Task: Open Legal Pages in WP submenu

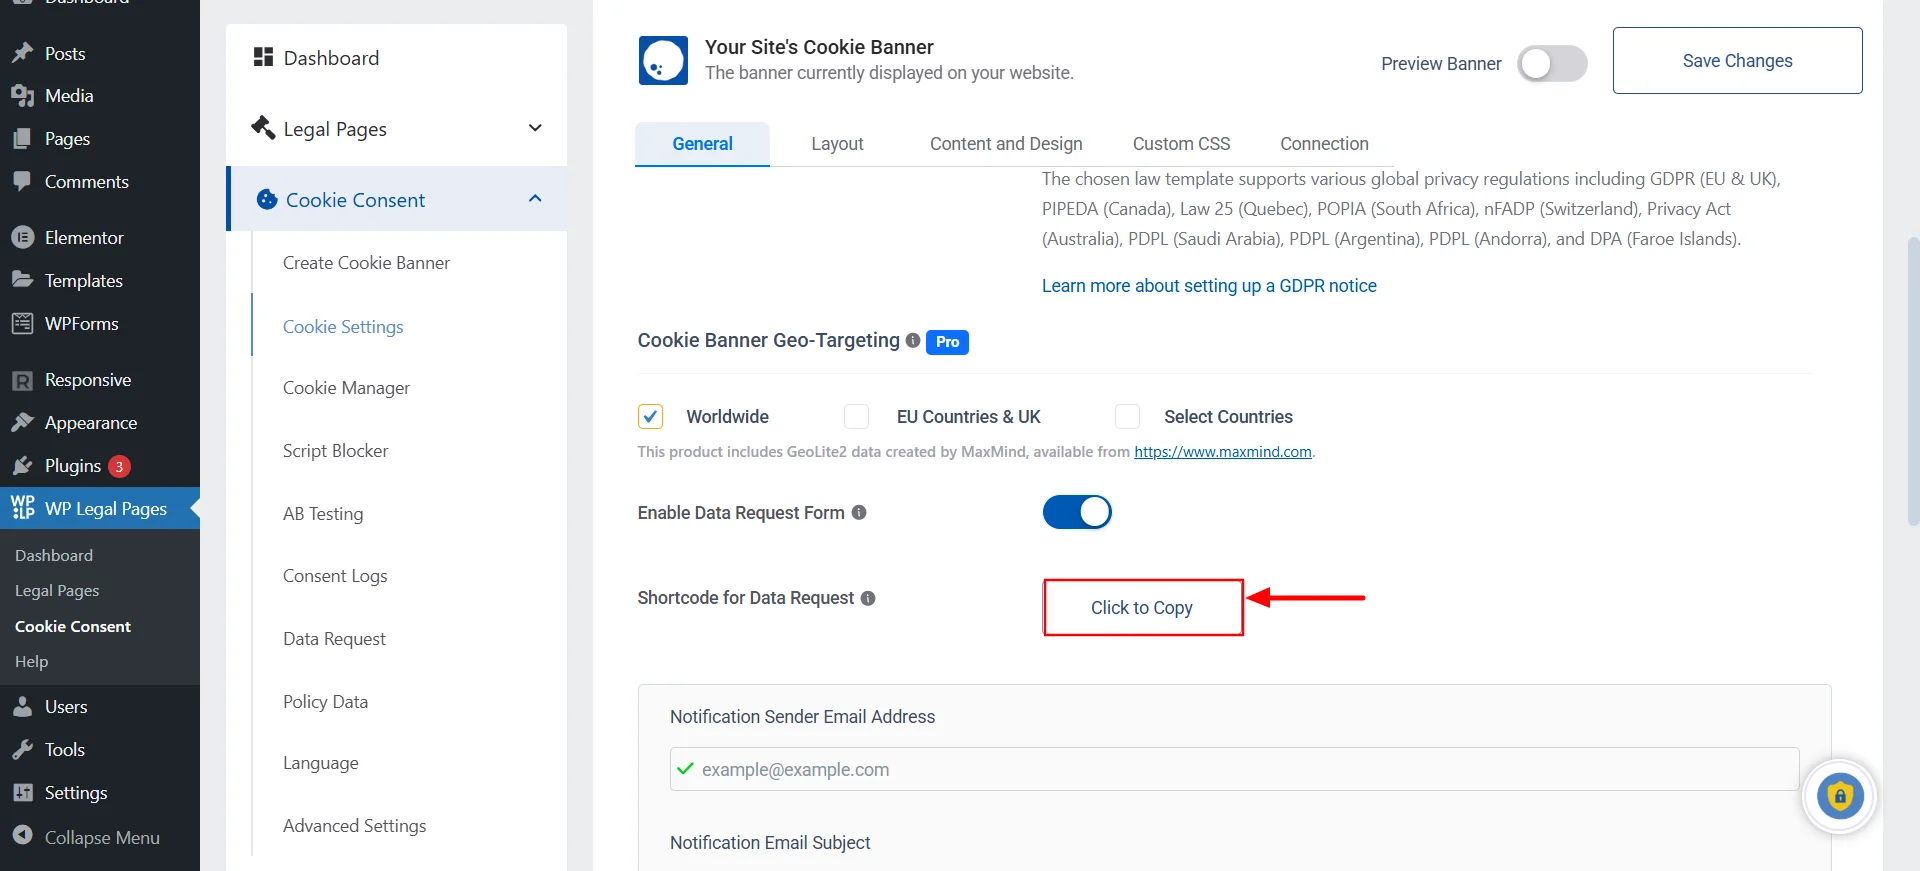Action: click(57, 591)
